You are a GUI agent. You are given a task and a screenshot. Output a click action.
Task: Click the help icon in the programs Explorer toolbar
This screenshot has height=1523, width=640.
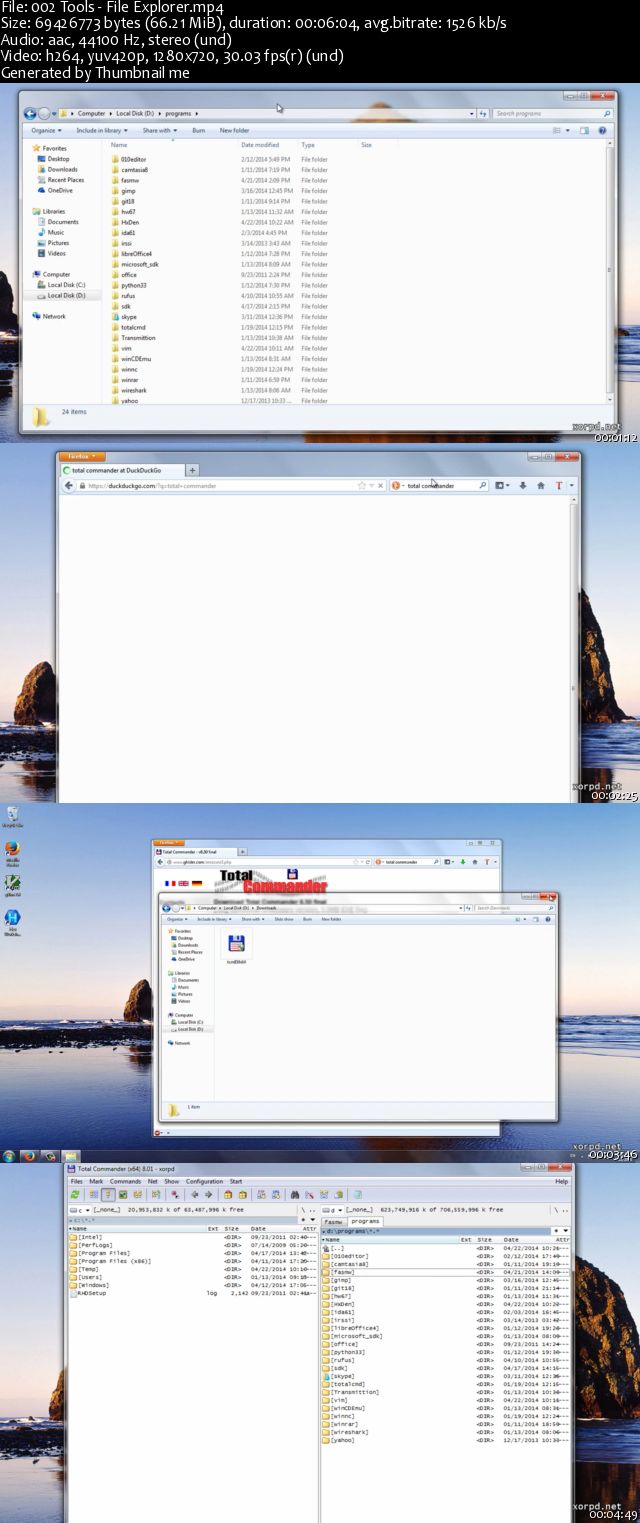point(603,130)
